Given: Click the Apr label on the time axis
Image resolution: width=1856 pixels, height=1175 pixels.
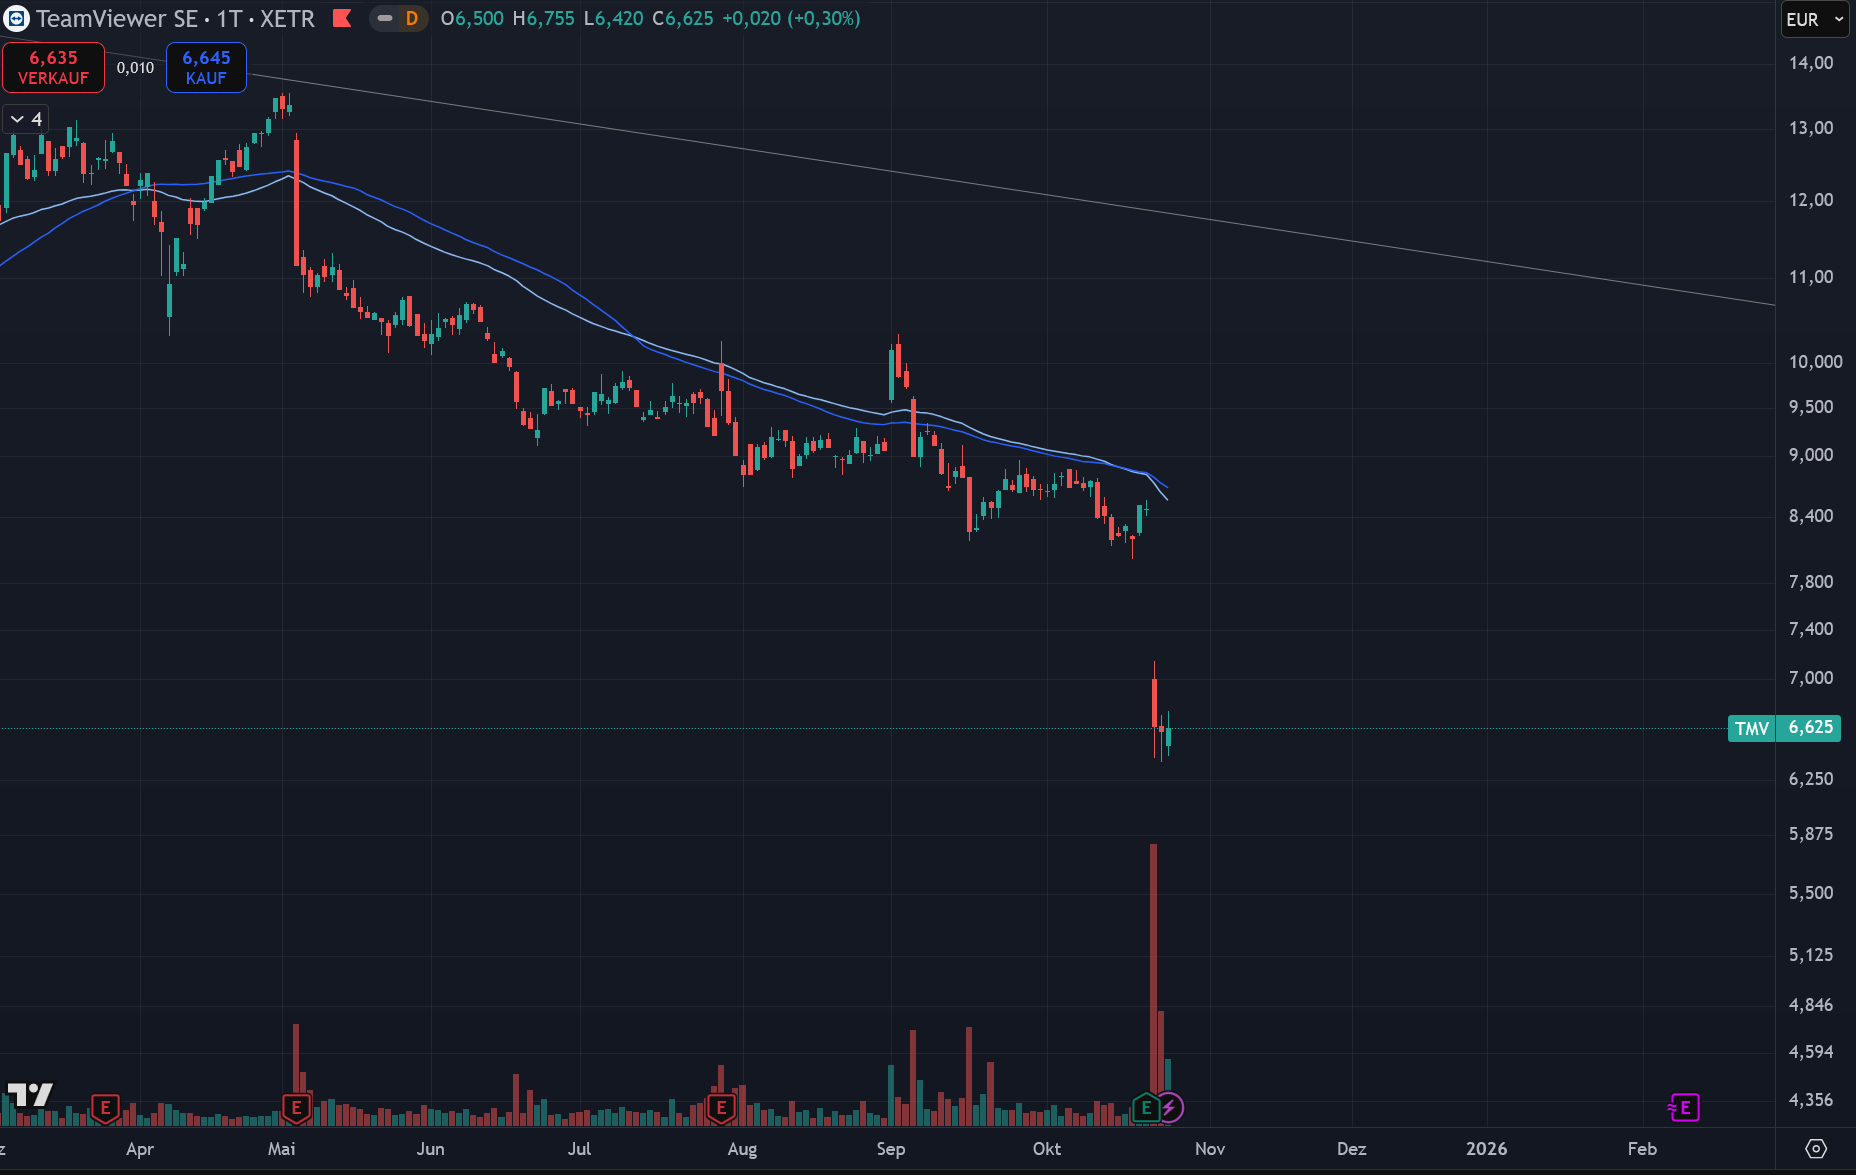Looking at the screenshot, I should click(140, 1149).
